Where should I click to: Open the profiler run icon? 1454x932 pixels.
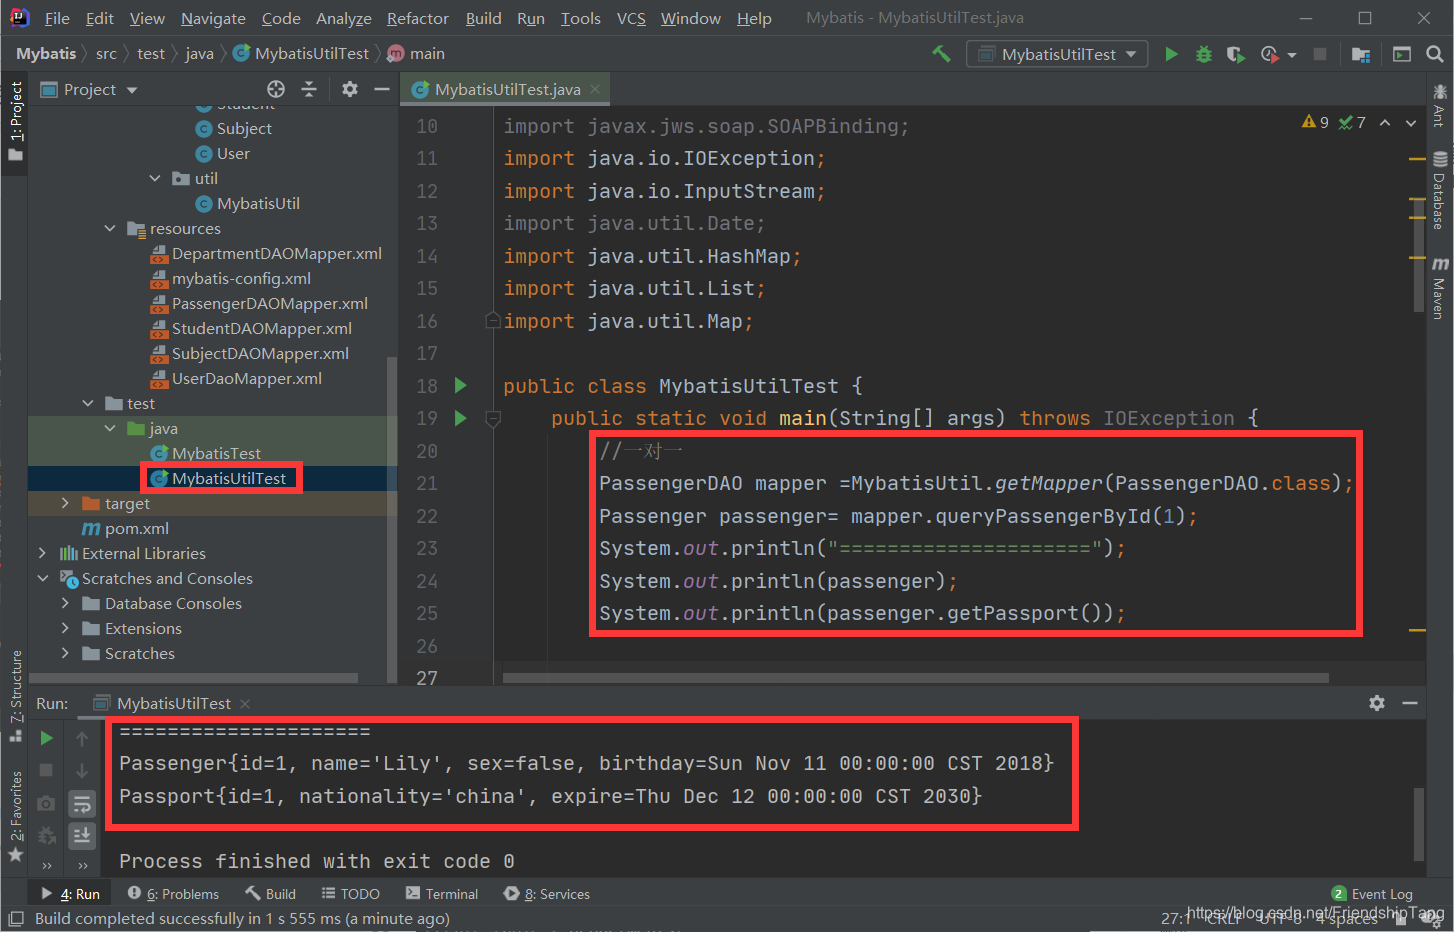(x=1270, y=54)
